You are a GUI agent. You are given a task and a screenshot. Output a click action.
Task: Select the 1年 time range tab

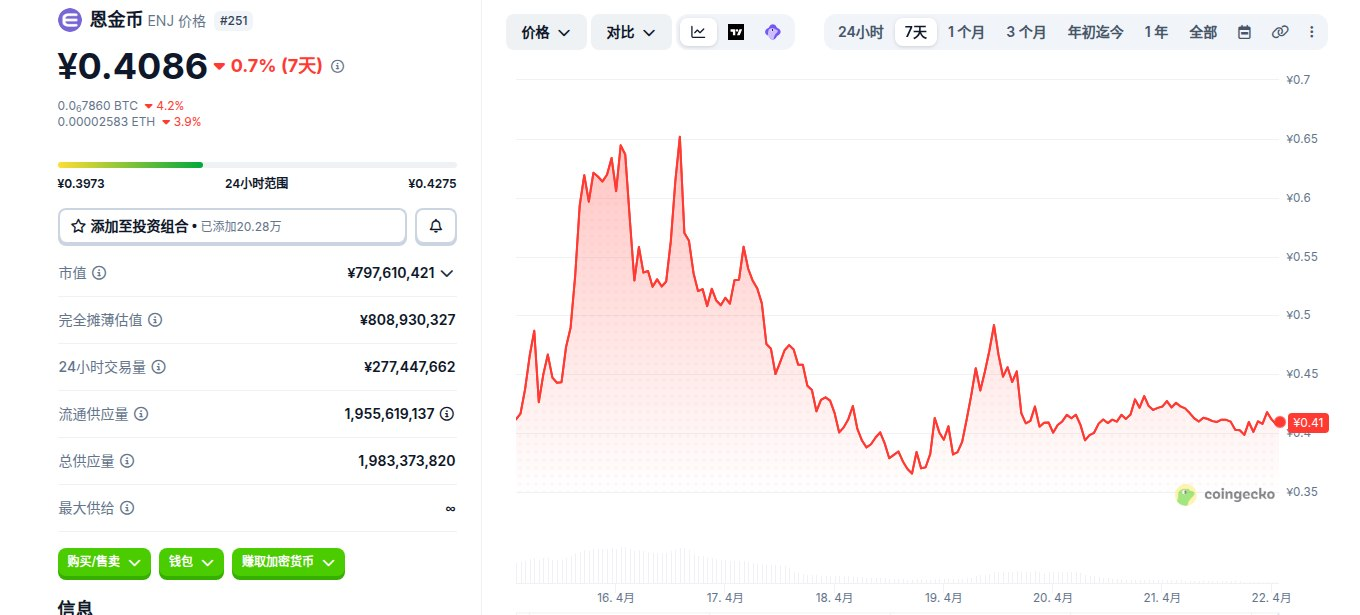(1156, 32)
